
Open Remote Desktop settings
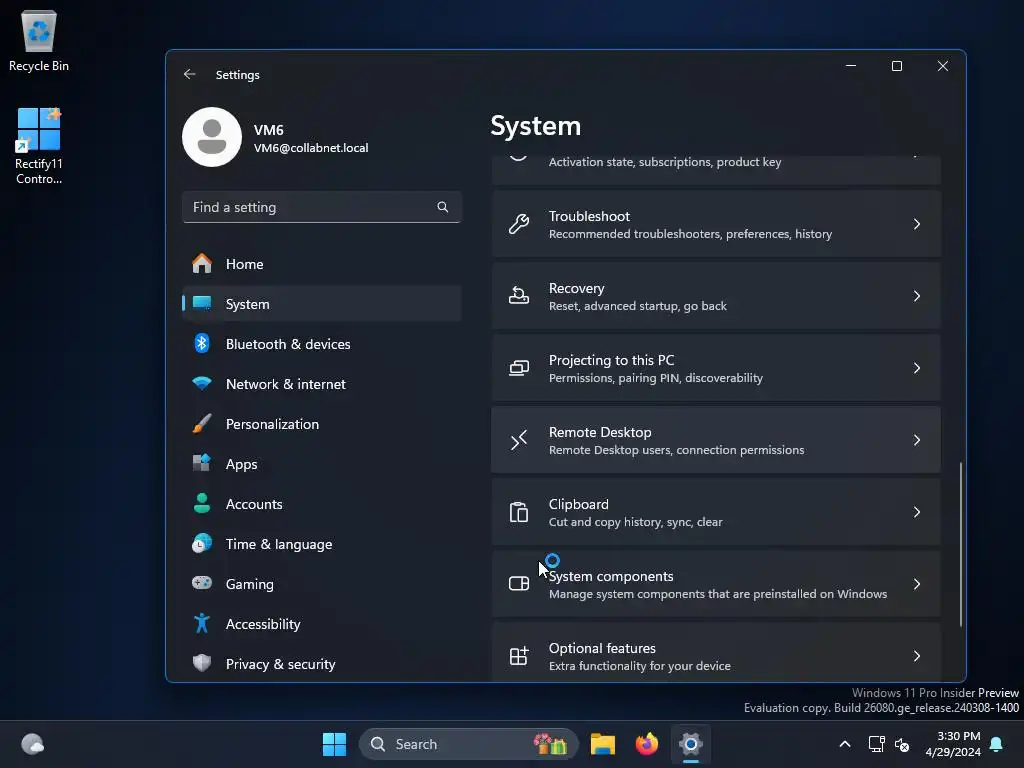coord(716,440)
